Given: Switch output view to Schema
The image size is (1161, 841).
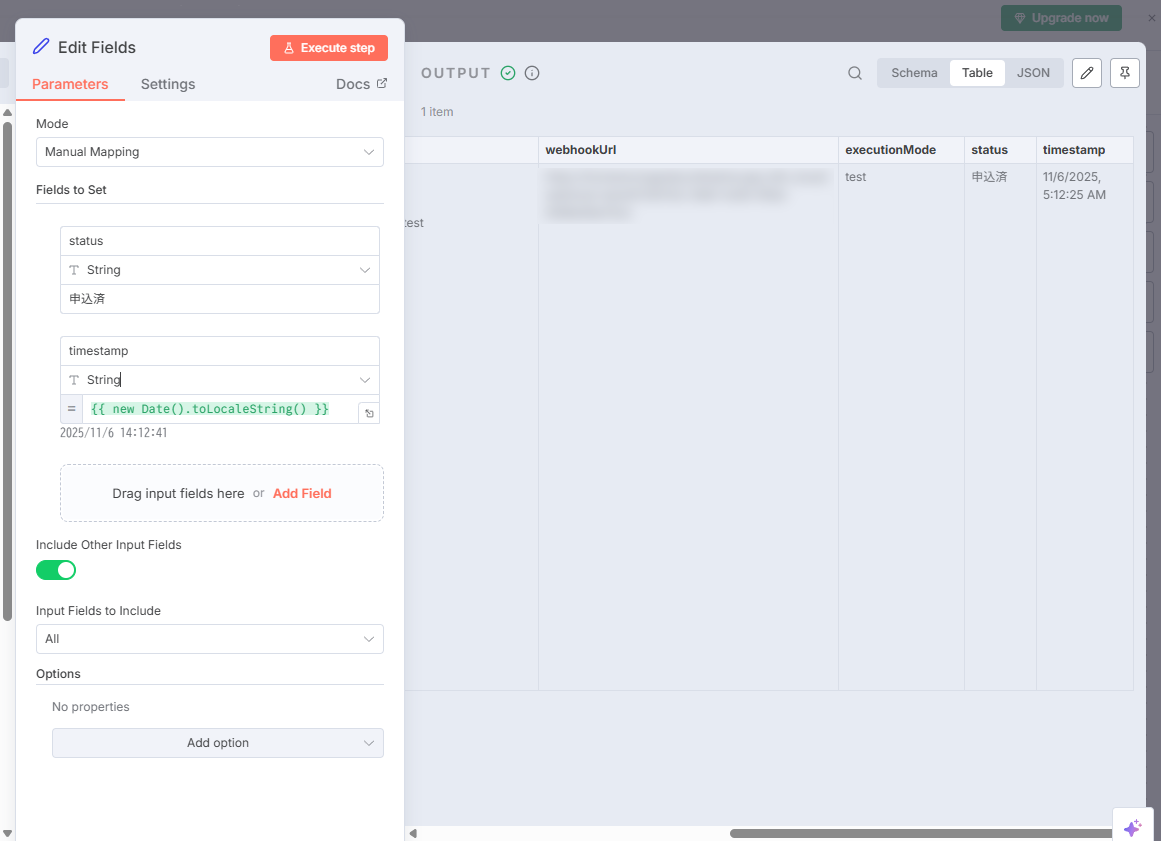Looking at the screenshot, I should point(914,73).
